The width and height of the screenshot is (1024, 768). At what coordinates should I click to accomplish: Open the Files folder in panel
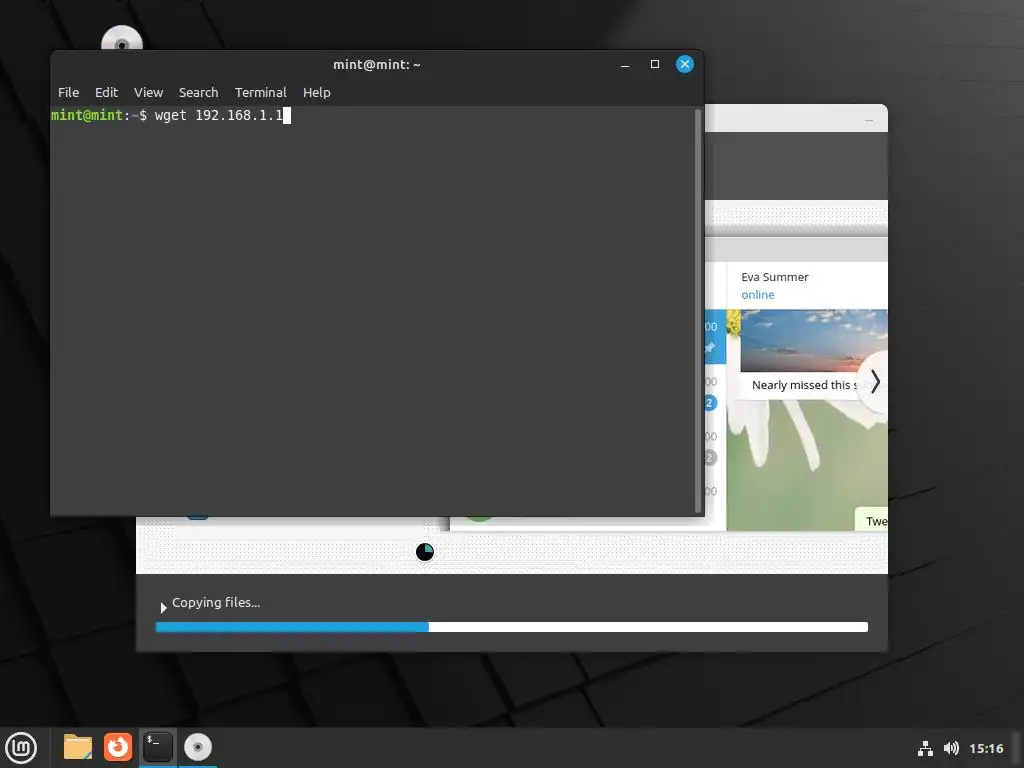click(x=78, y=747)
